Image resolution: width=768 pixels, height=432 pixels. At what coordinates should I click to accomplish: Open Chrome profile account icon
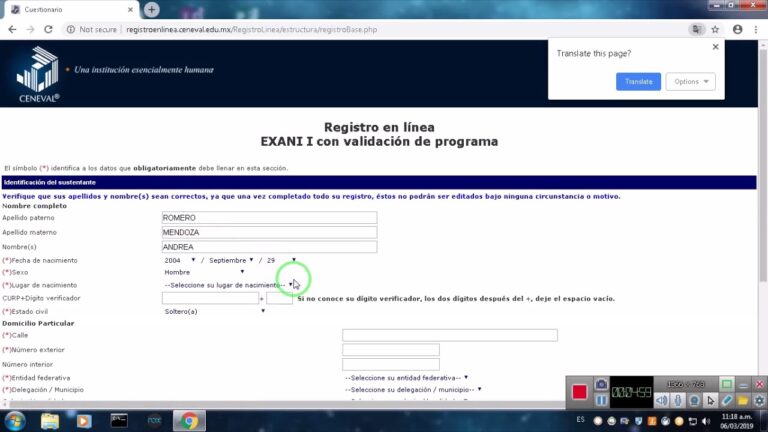pos(738,29)
